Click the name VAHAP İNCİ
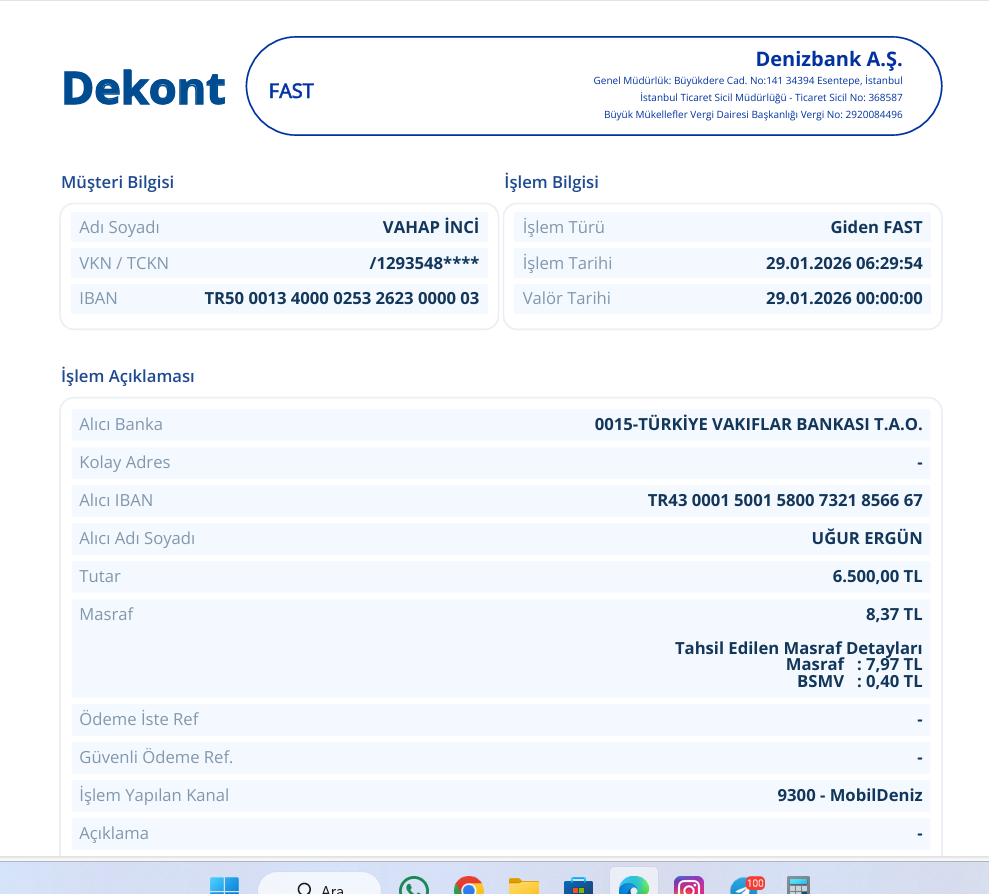Viewport: 989px width, 894px height. (x=431, y=227)
